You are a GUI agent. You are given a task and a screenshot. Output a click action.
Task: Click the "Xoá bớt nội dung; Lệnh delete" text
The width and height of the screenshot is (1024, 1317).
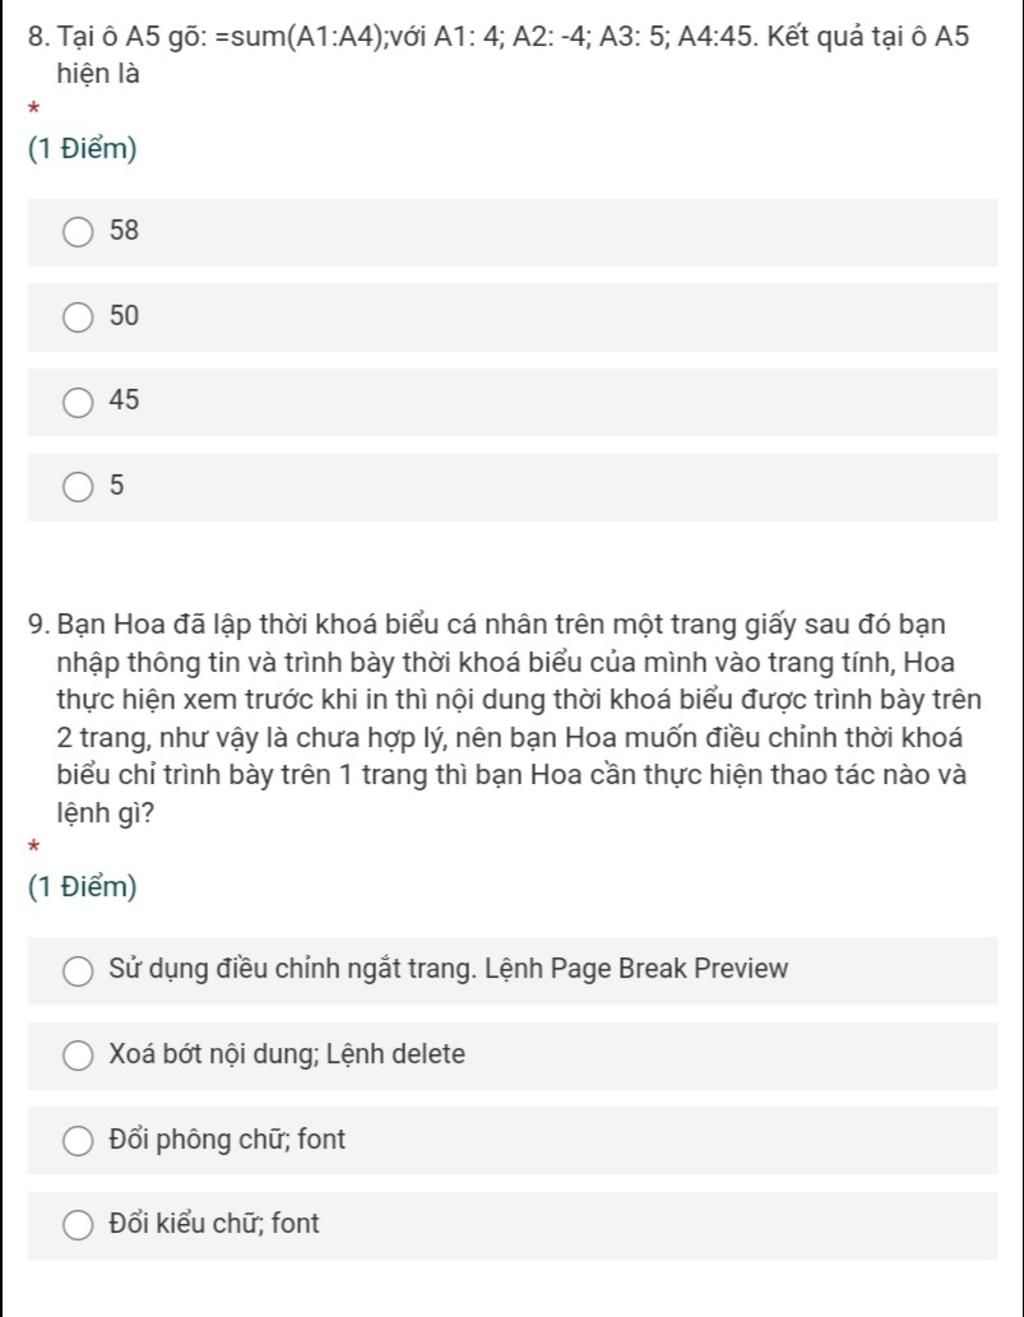(x=287, y=1054)
